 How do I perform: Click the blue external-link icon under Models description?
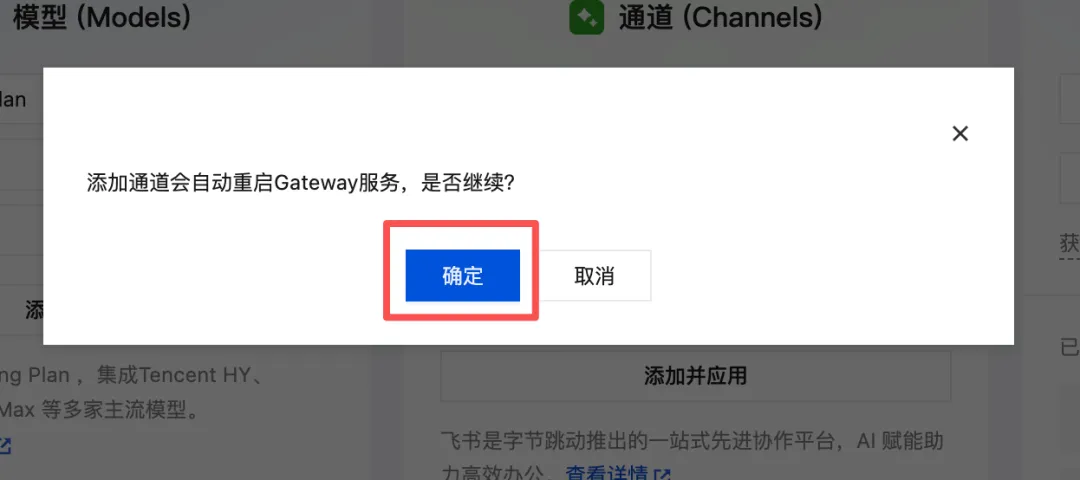(x=5, y=446)
